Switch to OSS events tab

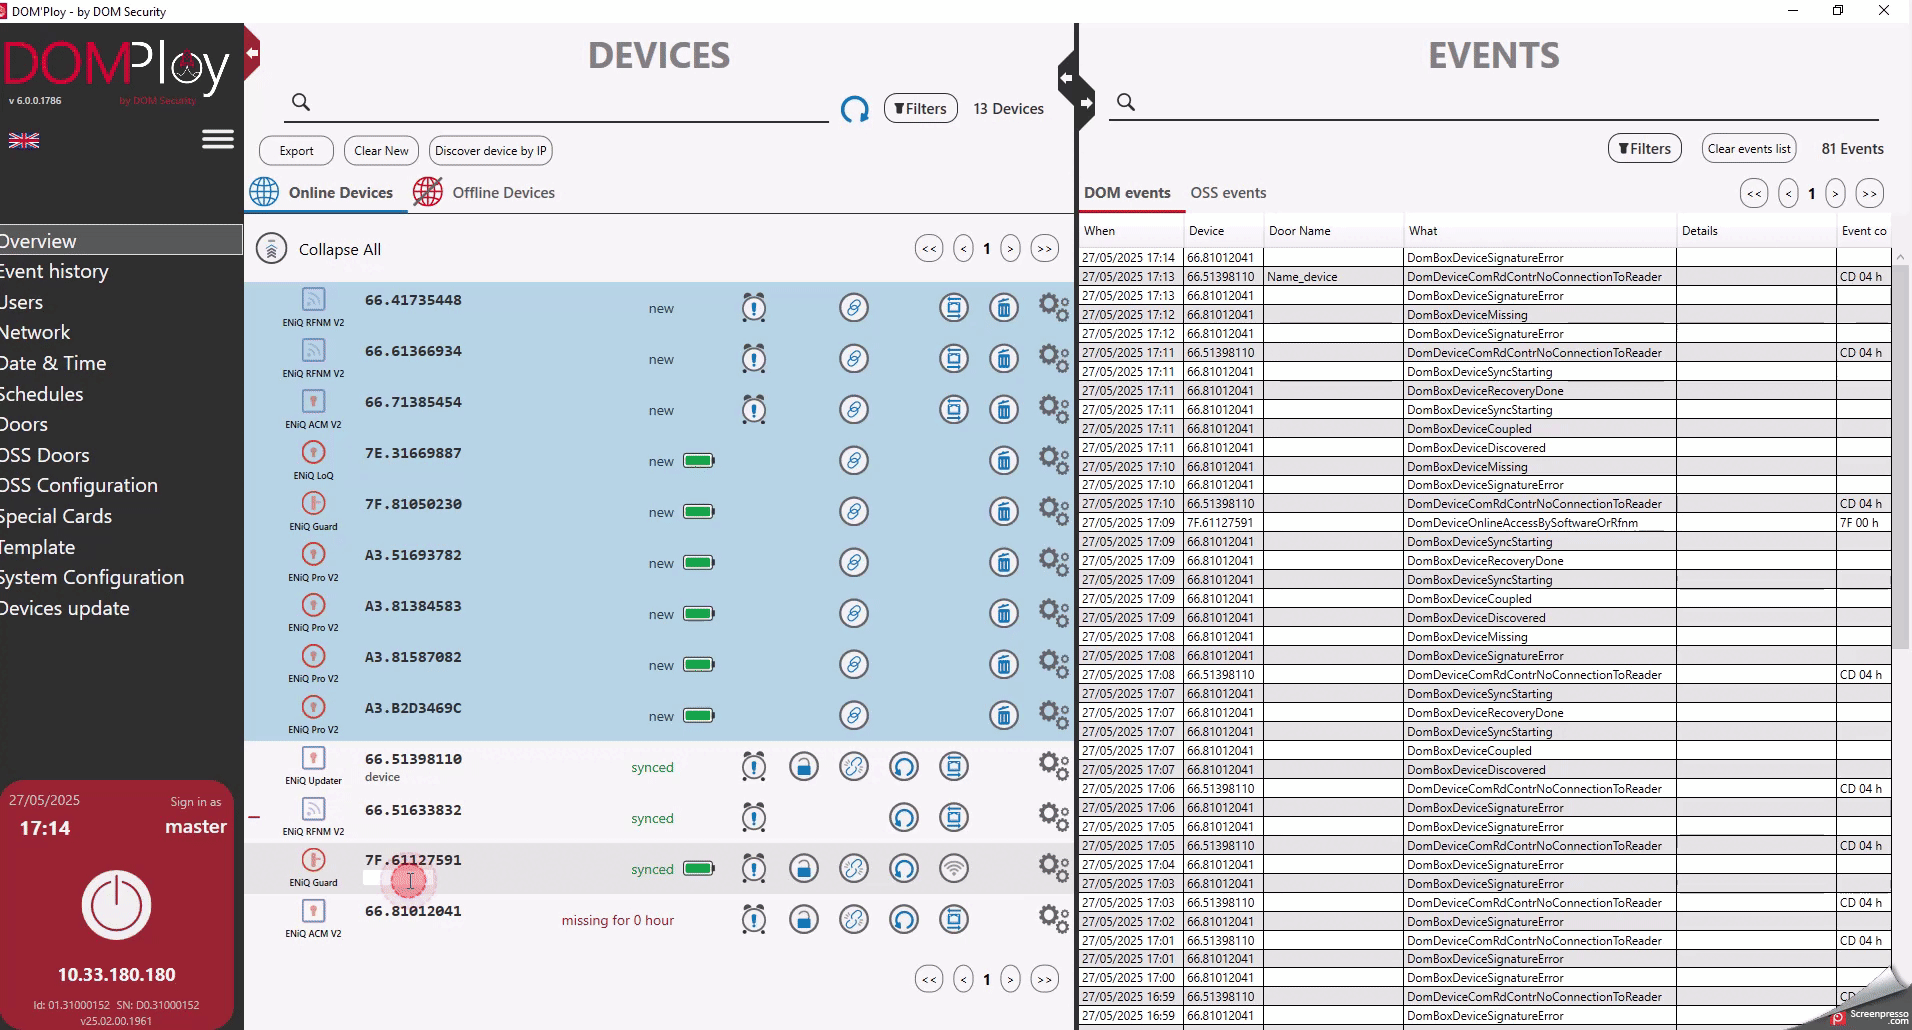(1228, 193)
